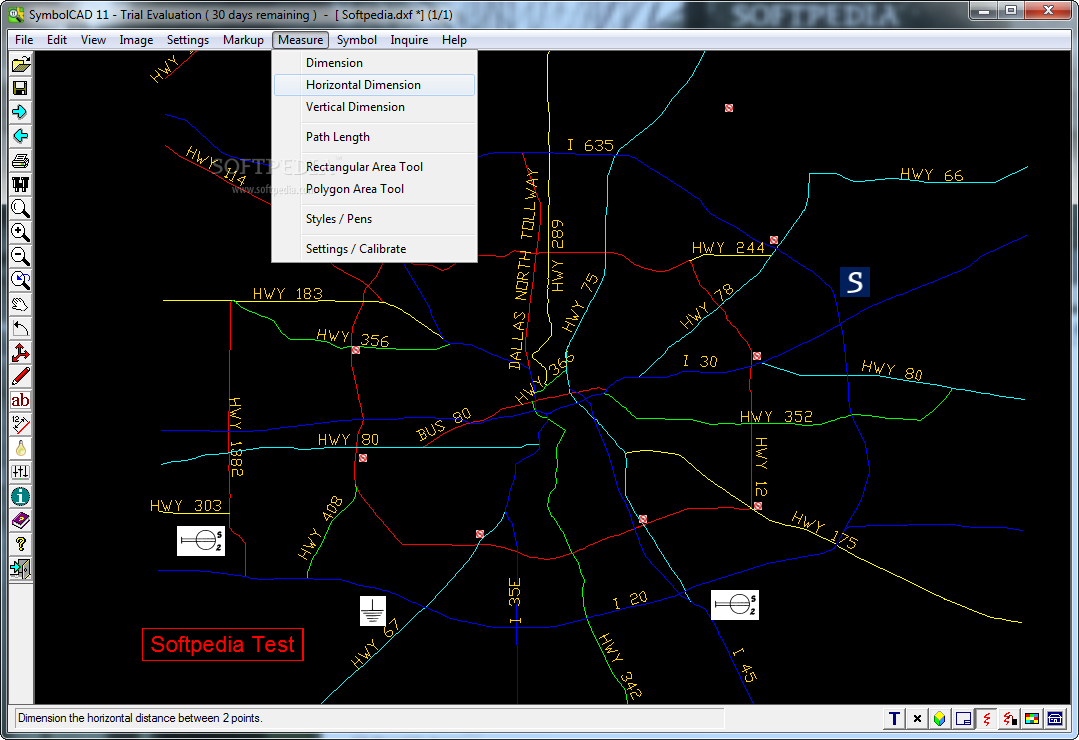The image size is (1079, 740).
Task: Click the light bulb icon
Action: (21, 449)
